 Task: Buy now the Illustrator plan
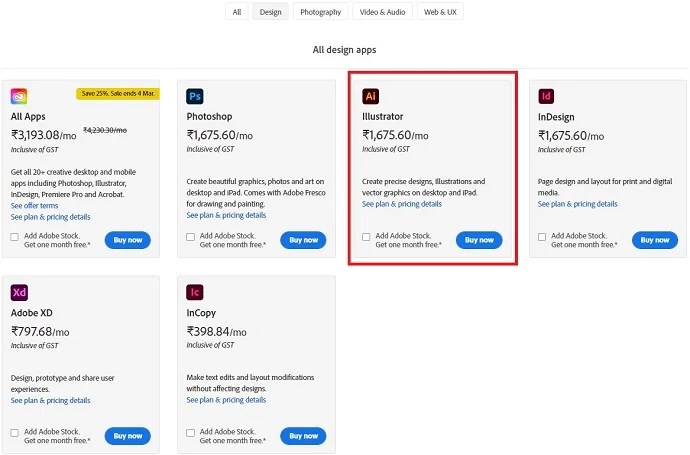click(x=479, y=240)
